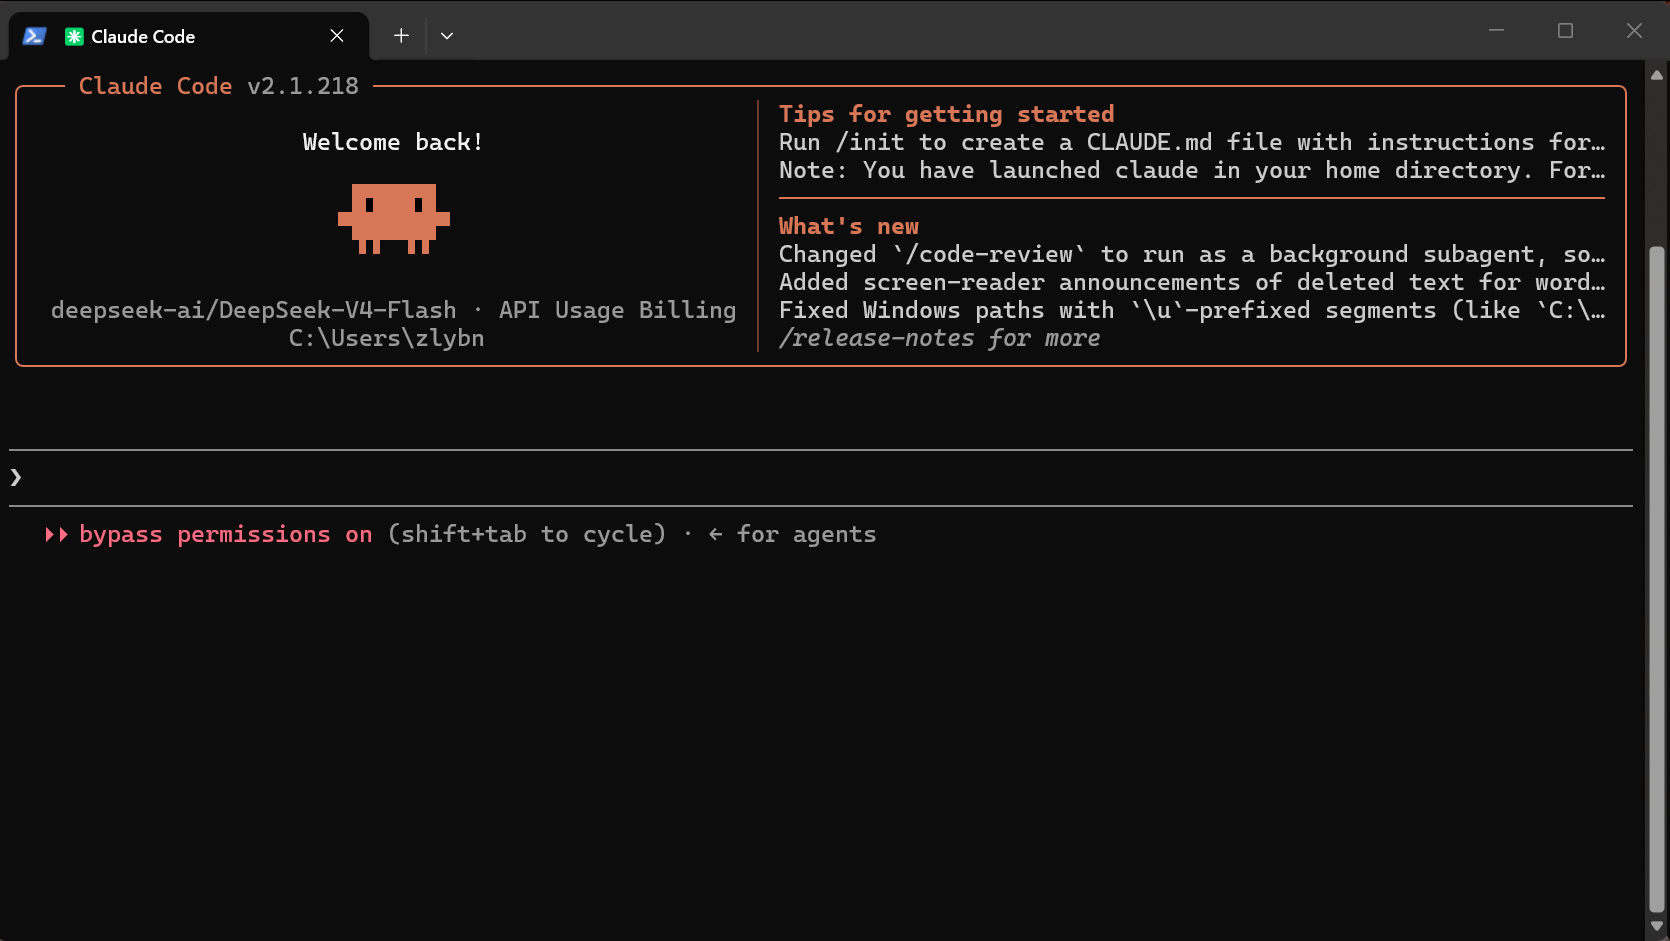
Task: Click the prompt chevron symbol
Action: coord(16,478)
